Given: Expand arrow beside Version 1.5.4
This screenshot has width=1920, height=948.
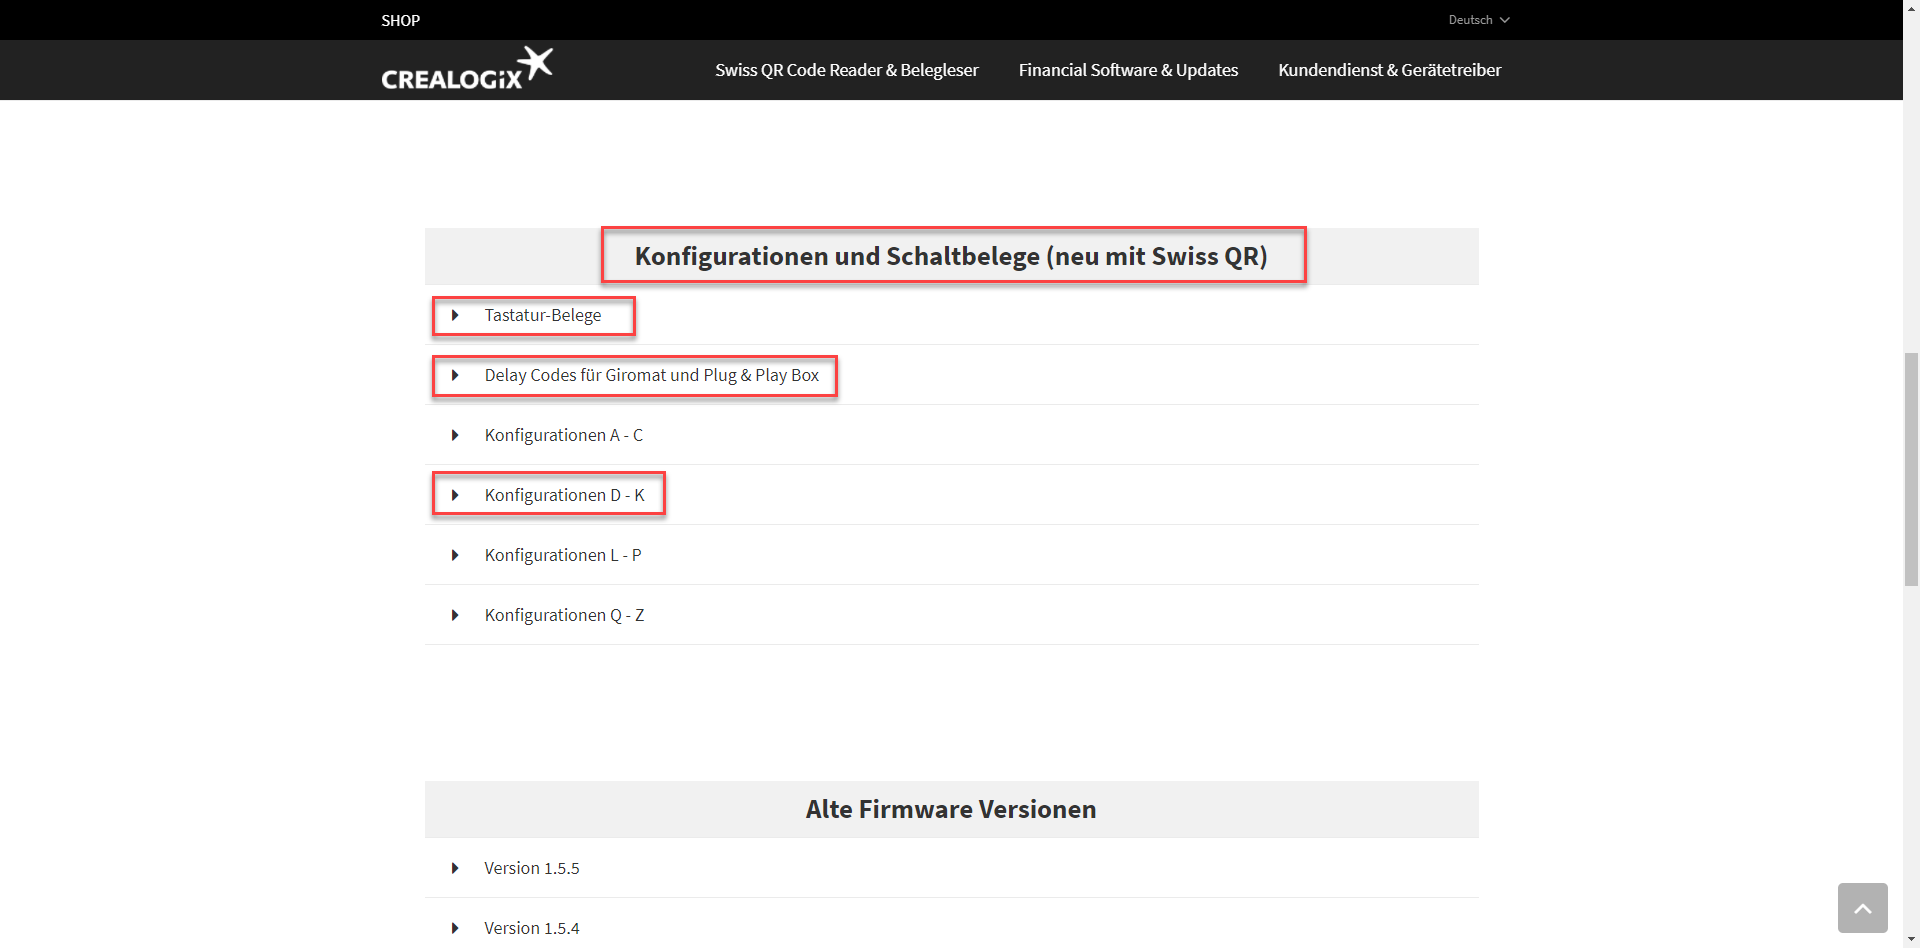Looking at the screenshot, I should tap(455, 928).
